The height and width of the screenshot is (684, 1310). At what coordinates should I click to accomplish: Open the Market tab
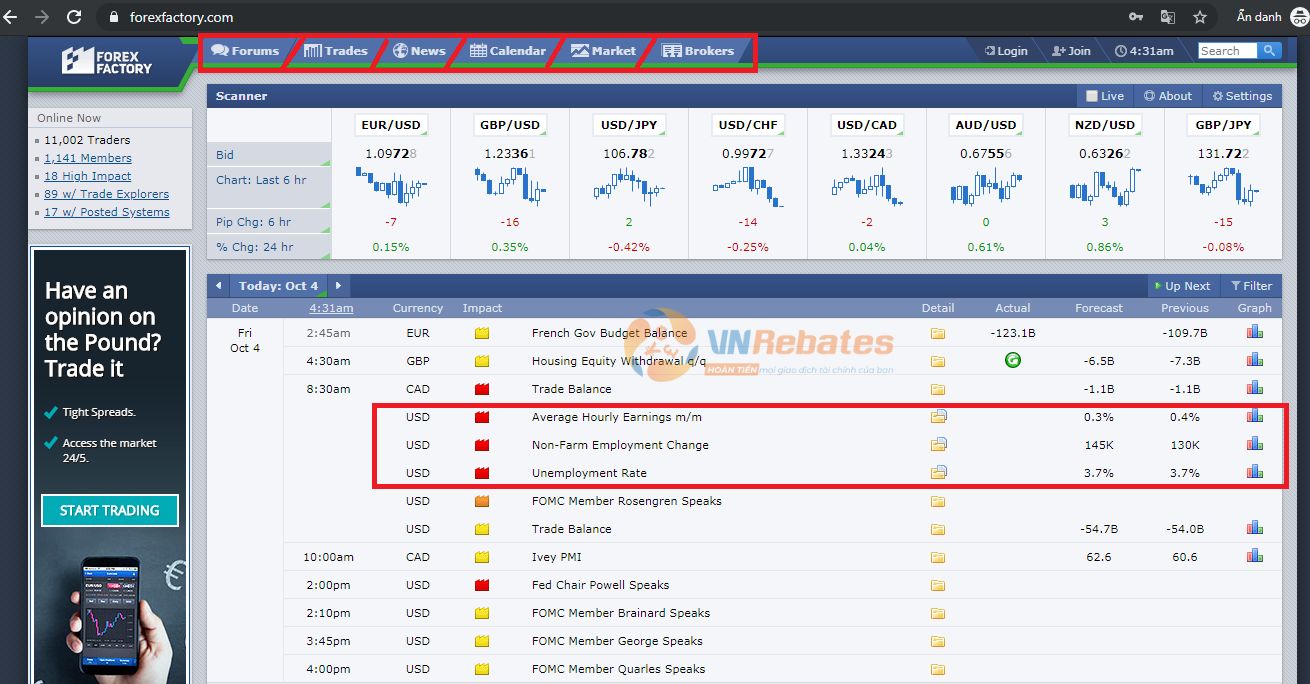point(603,51)
